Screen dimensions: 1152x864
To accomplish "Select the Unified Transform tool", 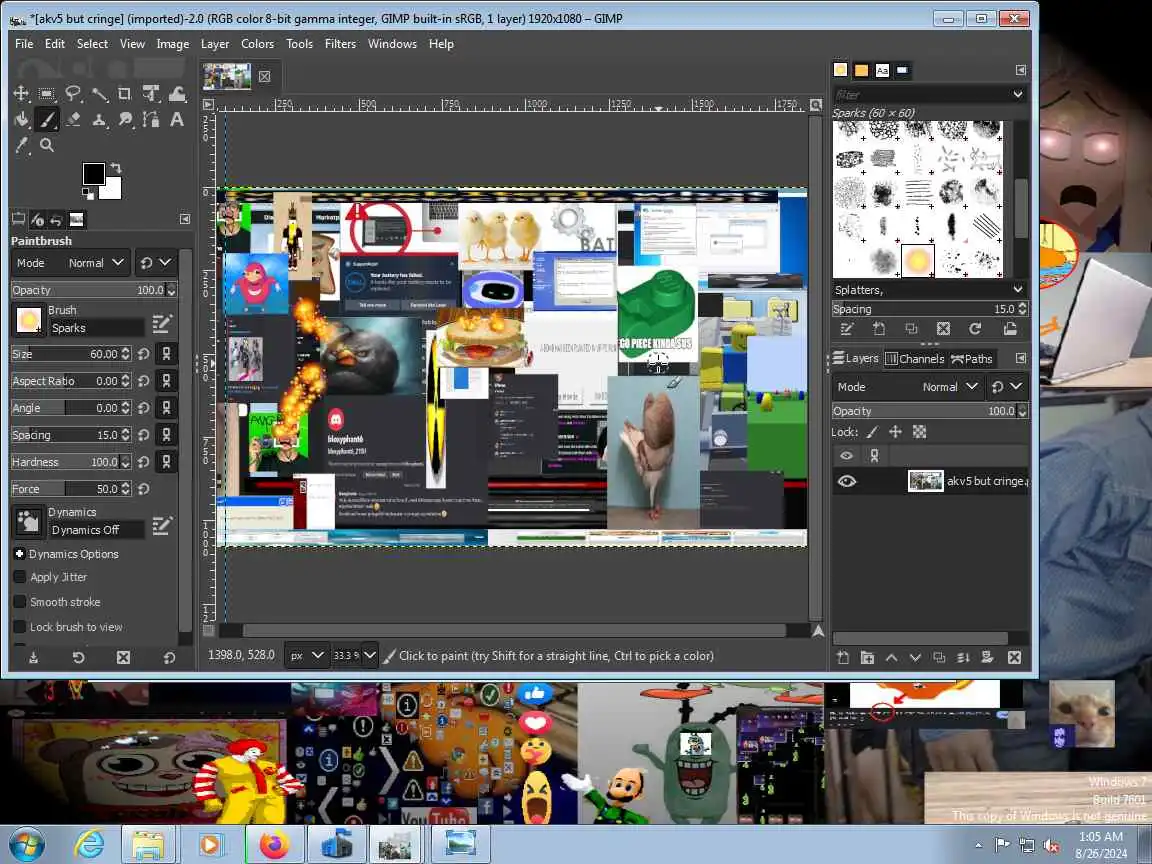I will tap(151, 93).
